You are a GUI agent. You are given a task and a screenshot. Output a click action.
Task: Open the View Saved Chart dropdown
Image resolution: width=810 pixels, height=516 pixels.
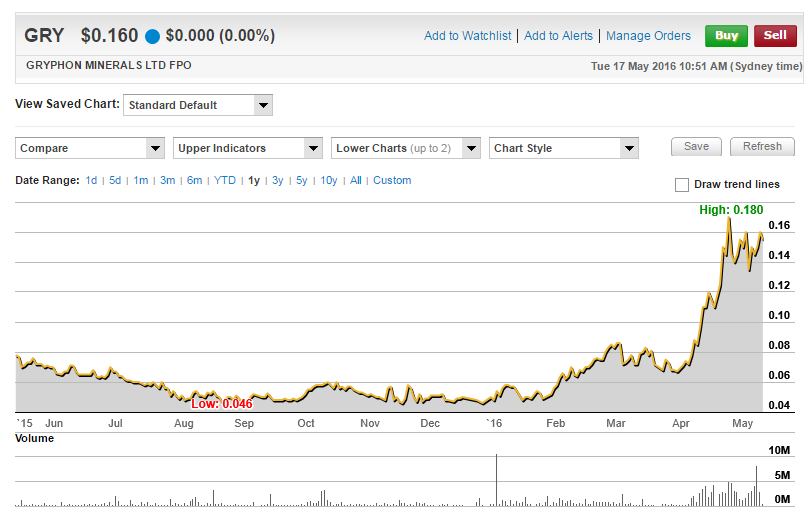coord(198,105)
